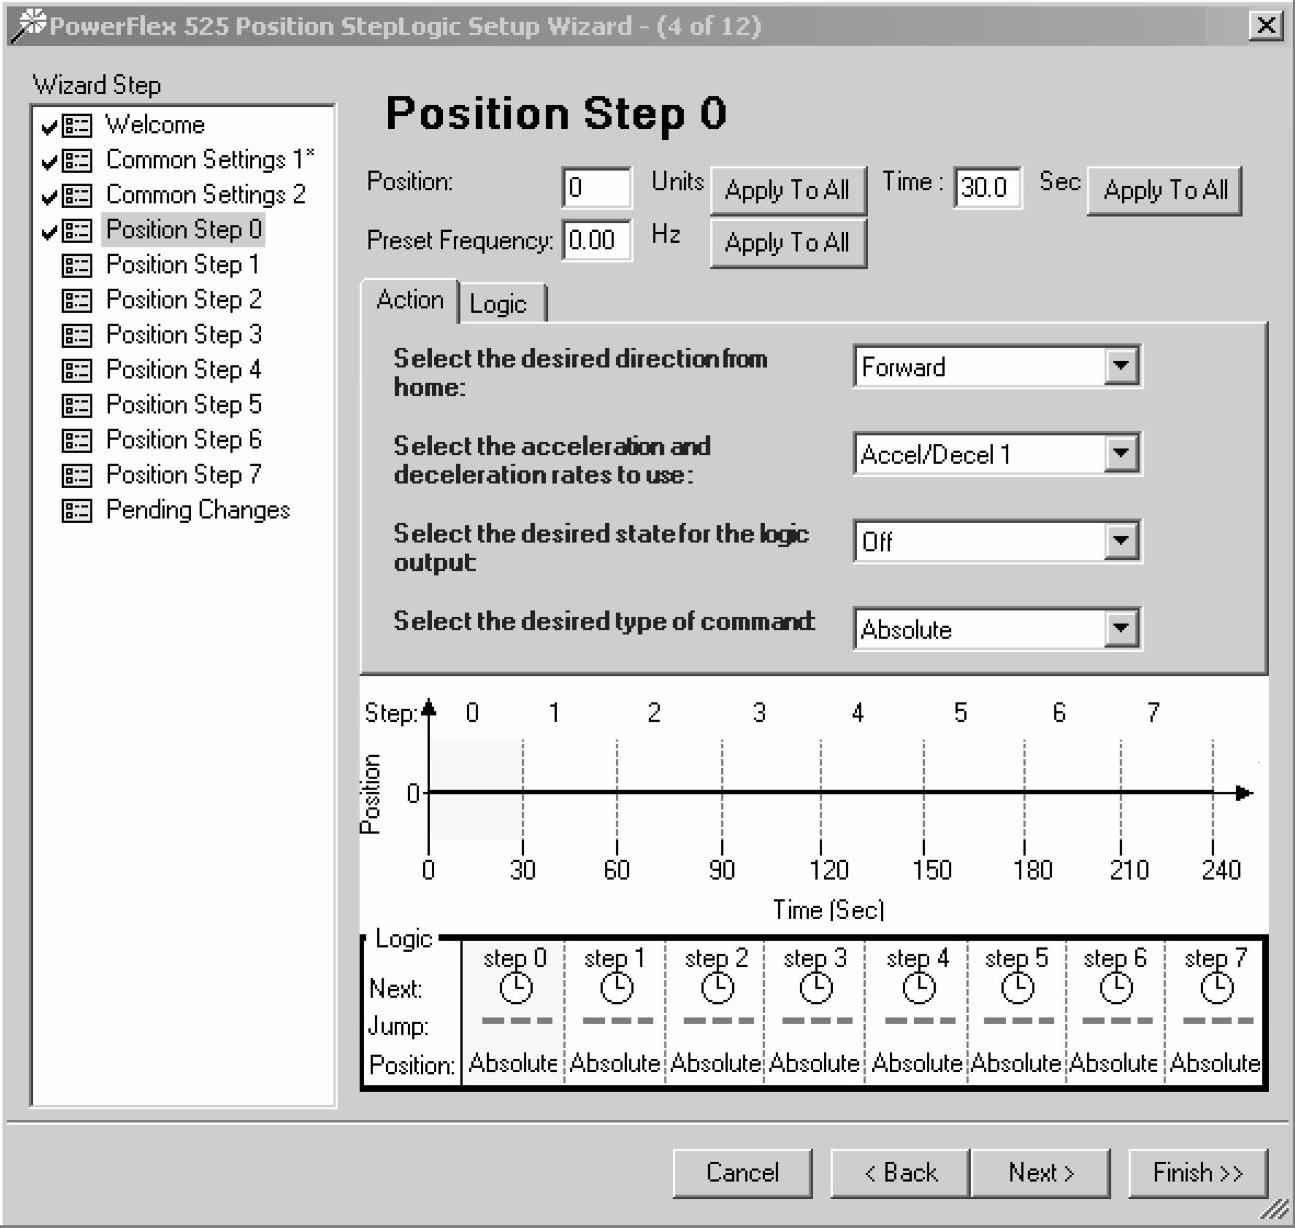
Task: Click the Position Step 2 list icon
Action: tap(77, 300)
